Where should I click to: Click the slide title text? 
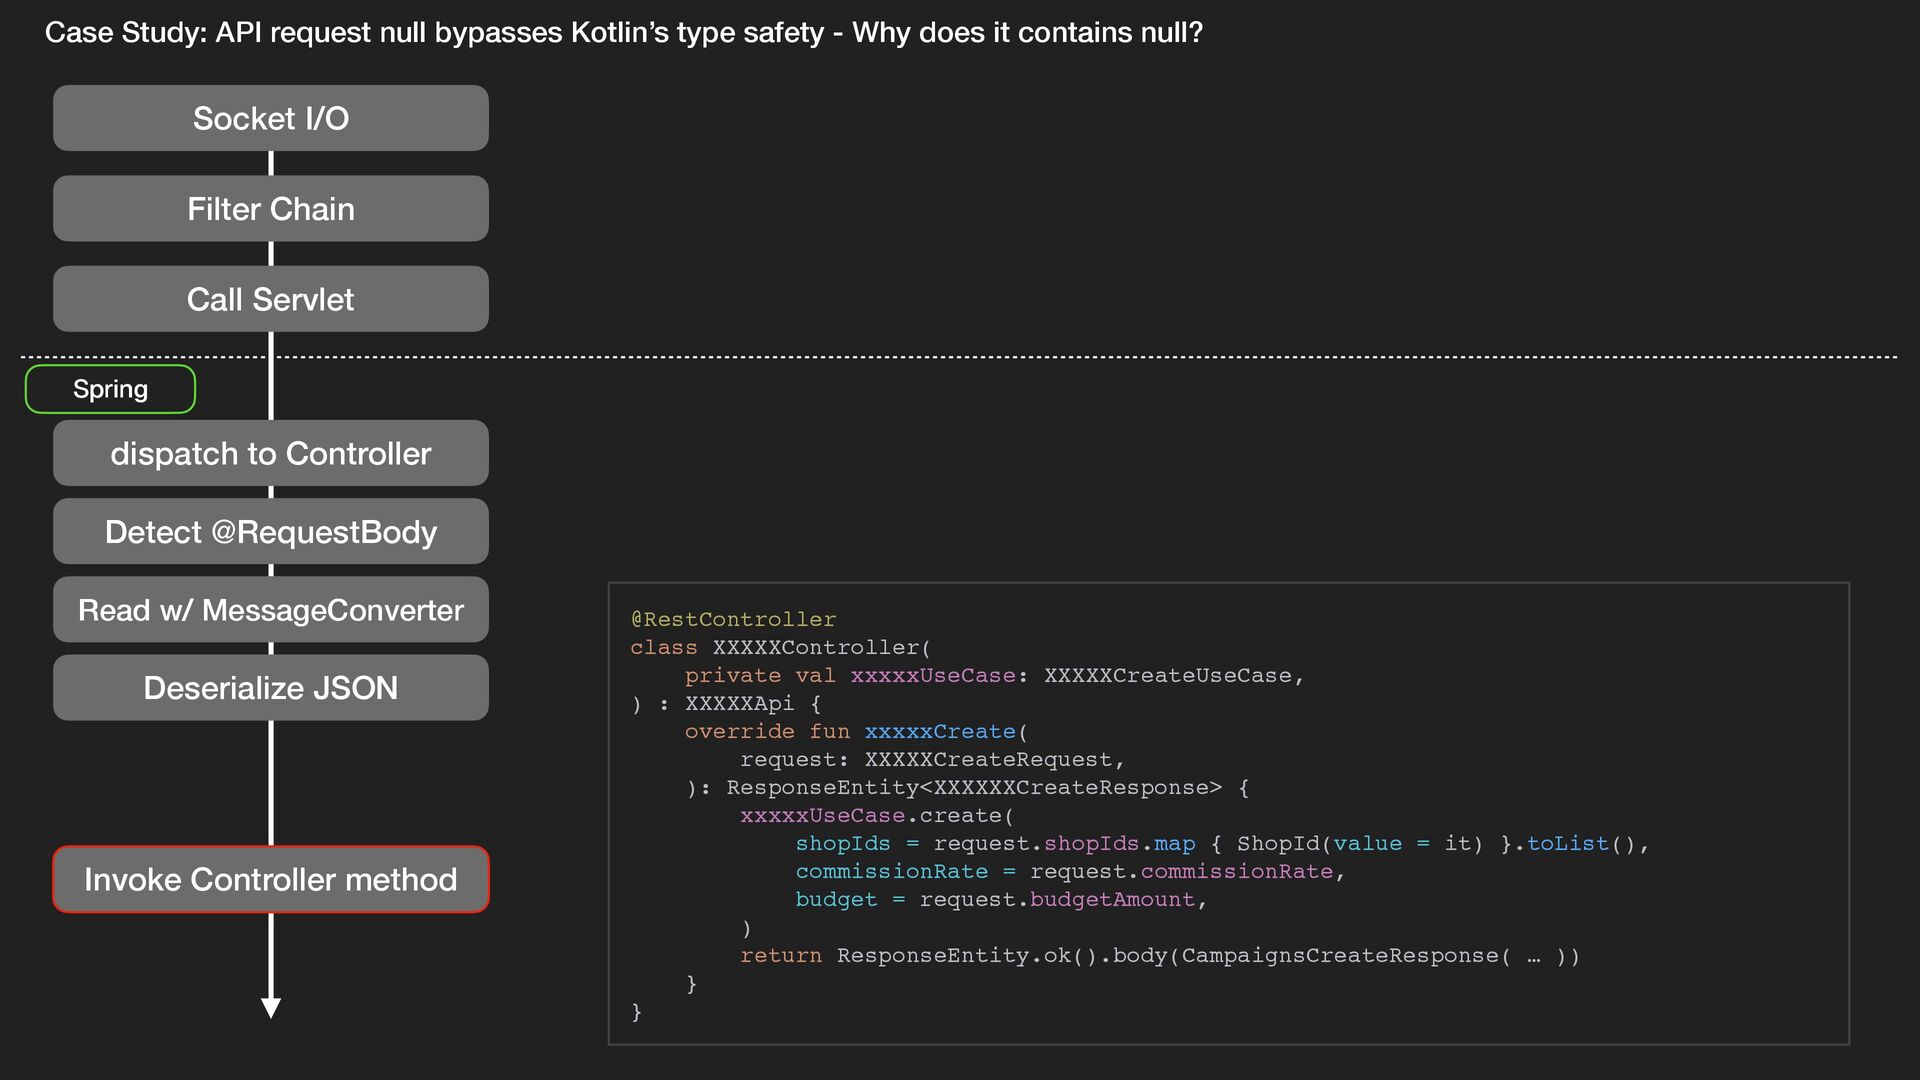[623, 33]
